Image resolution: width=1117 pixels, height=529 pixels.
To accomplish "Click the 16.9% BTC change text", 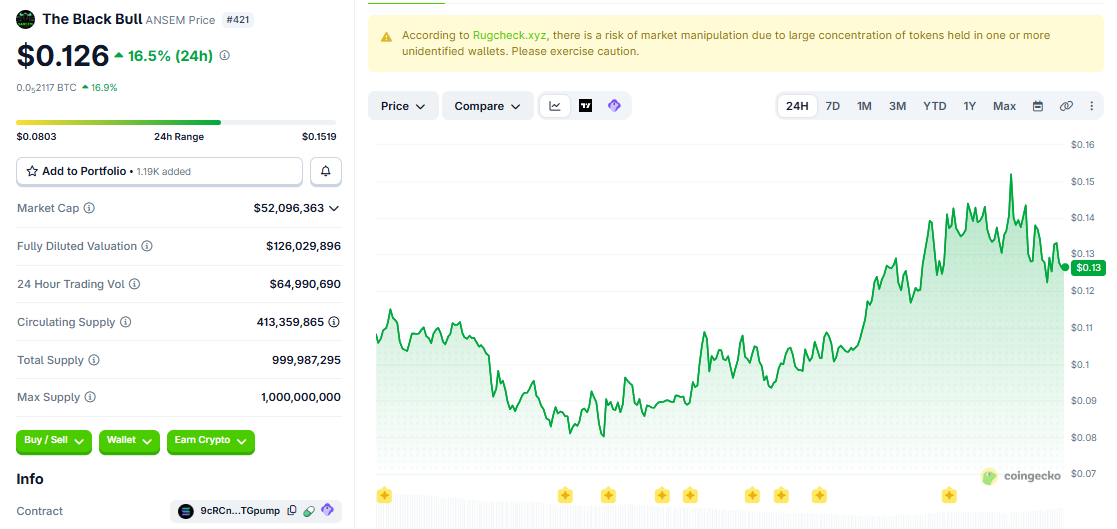I will click(104, 88).
